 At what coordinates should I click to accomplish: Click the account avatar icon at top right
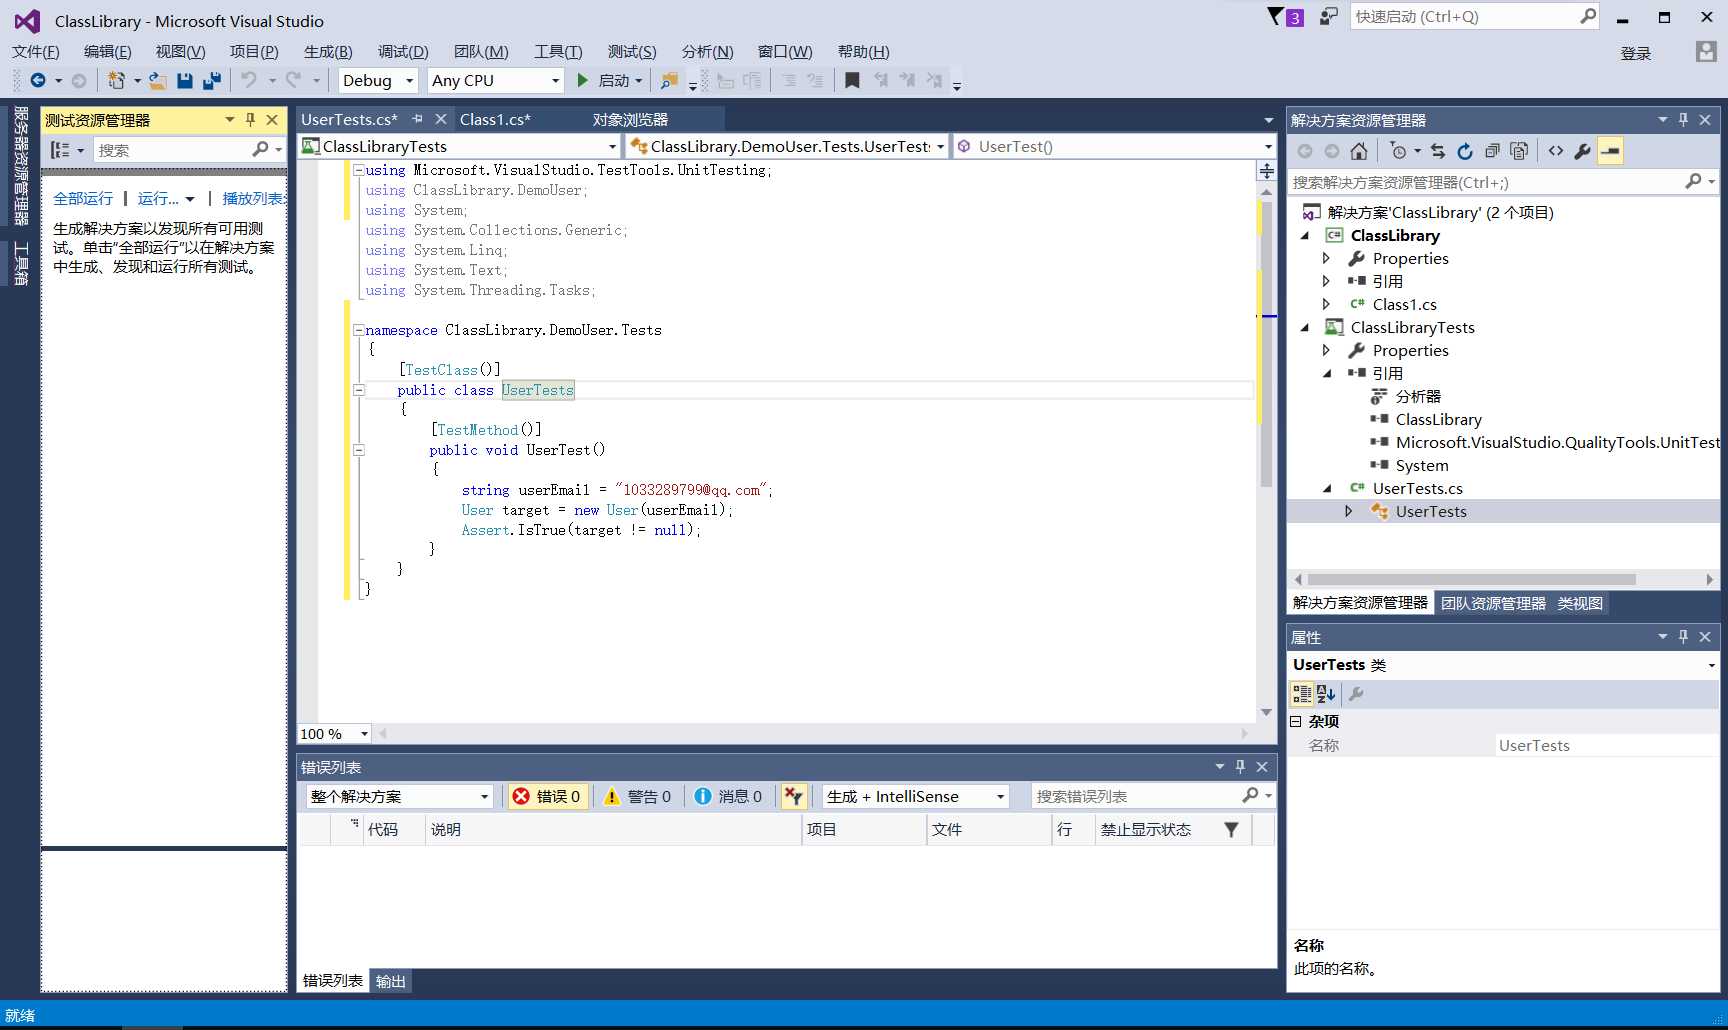1706,52
